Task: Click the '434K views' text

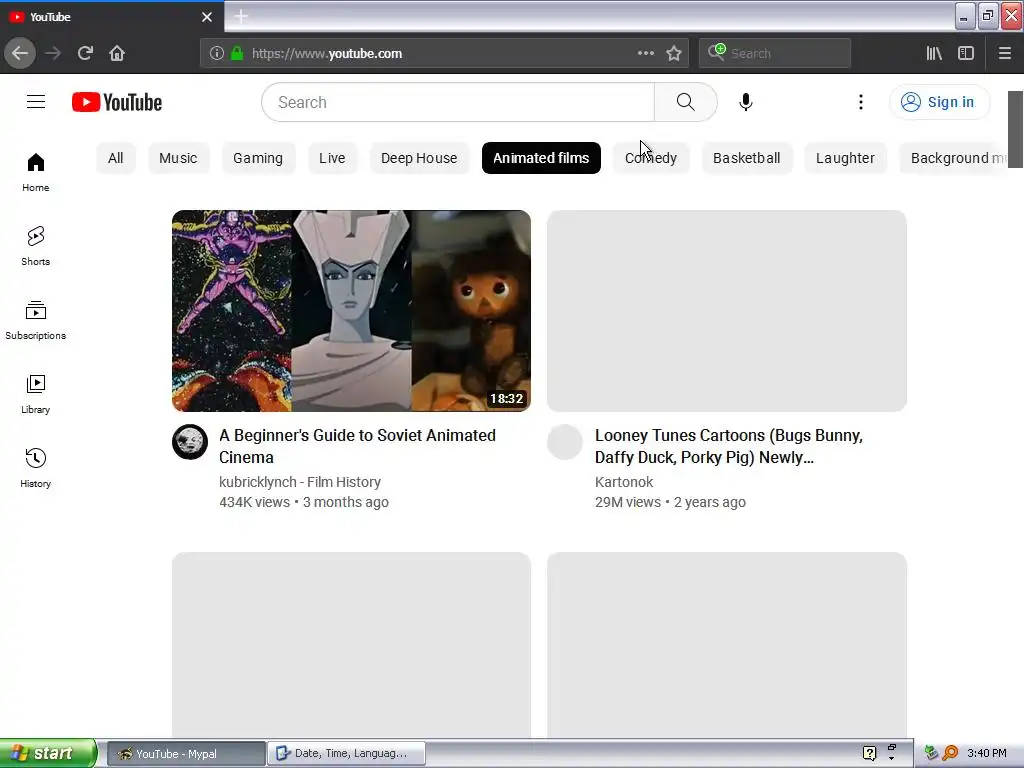Action: tap(255, 502)
